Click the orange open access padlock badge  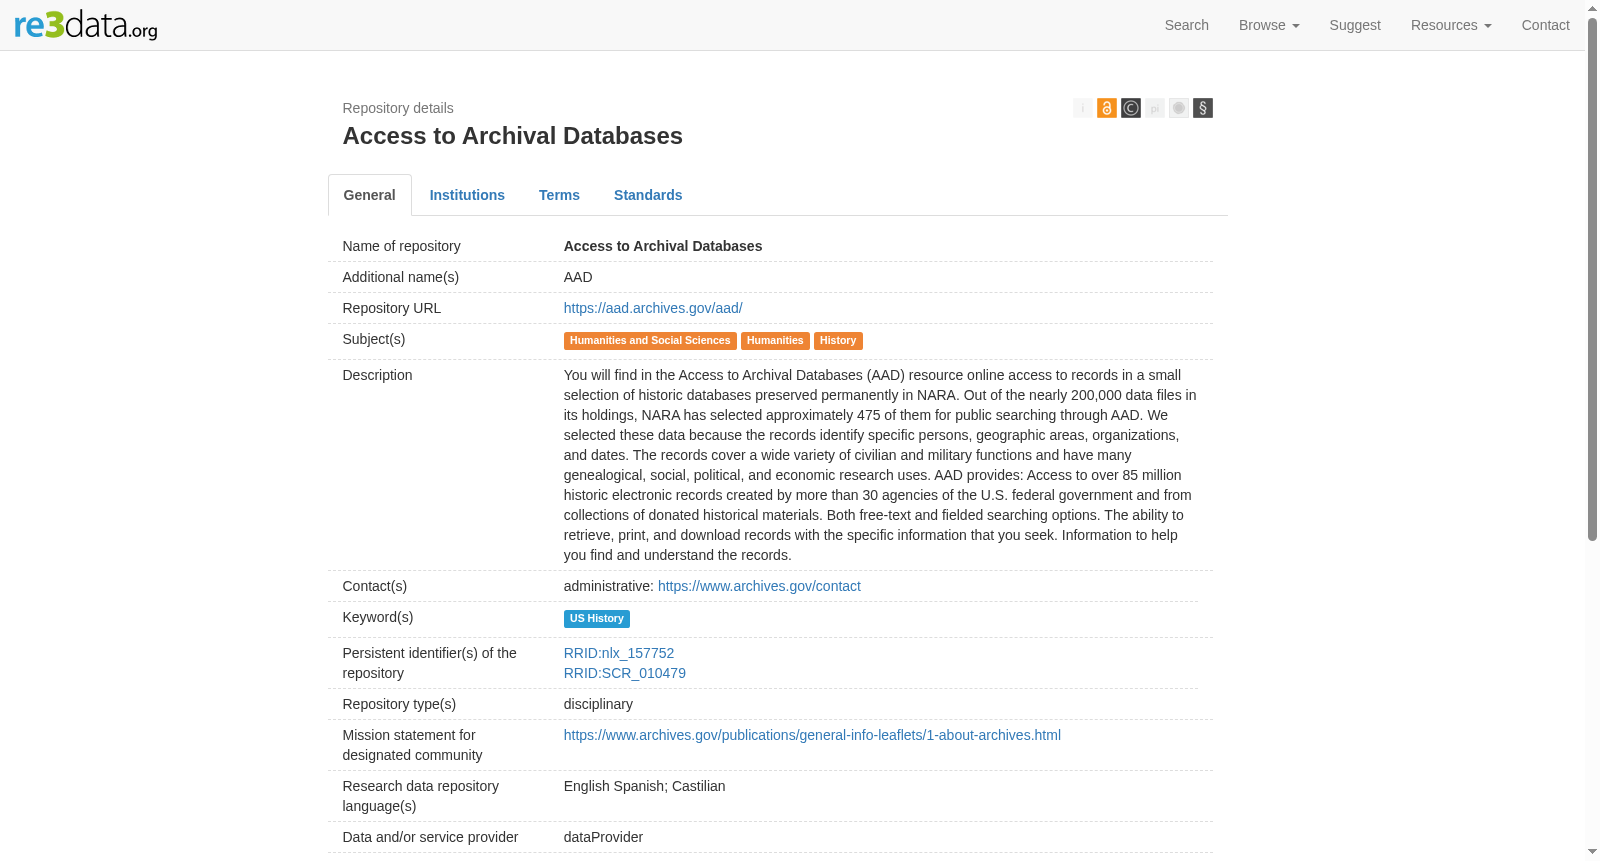[1107, 108]
